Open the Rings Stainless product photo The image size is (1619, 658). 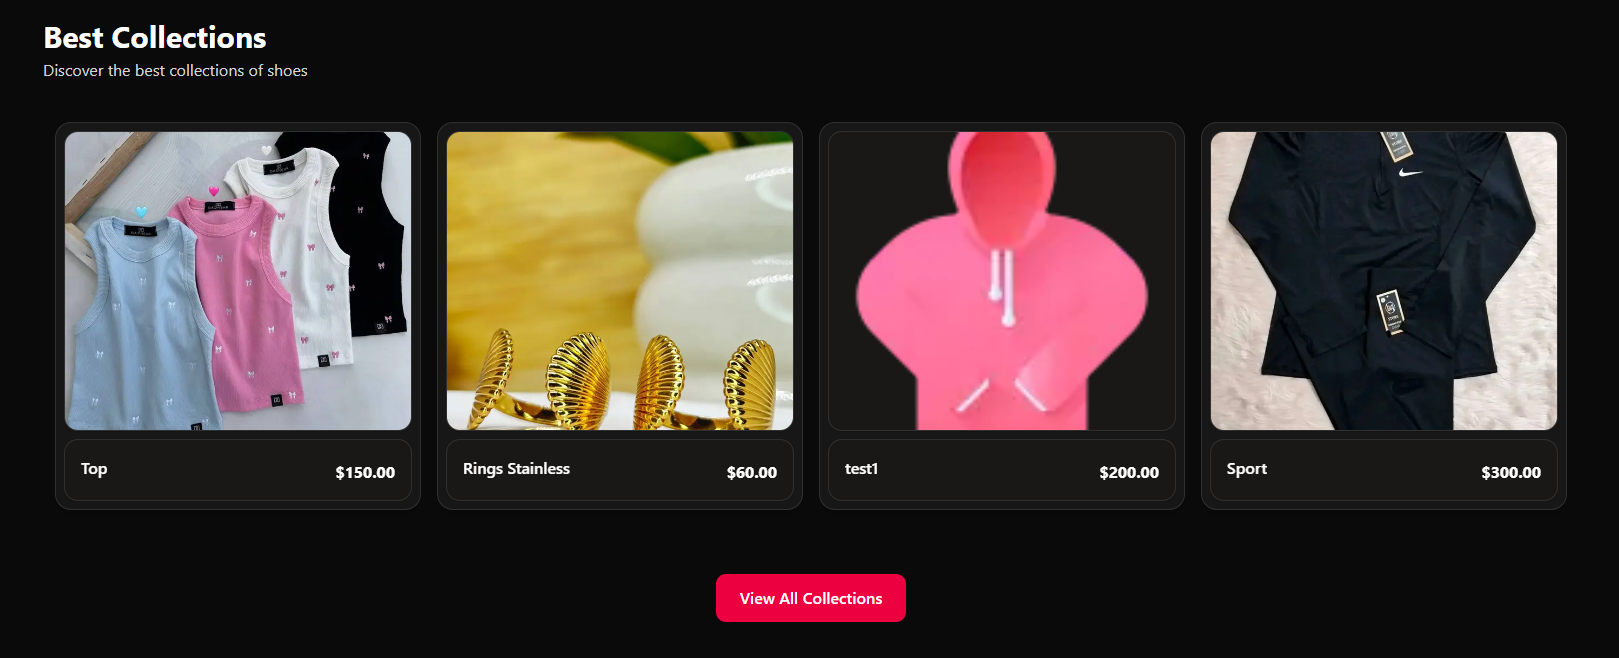[x=620, y=281]
